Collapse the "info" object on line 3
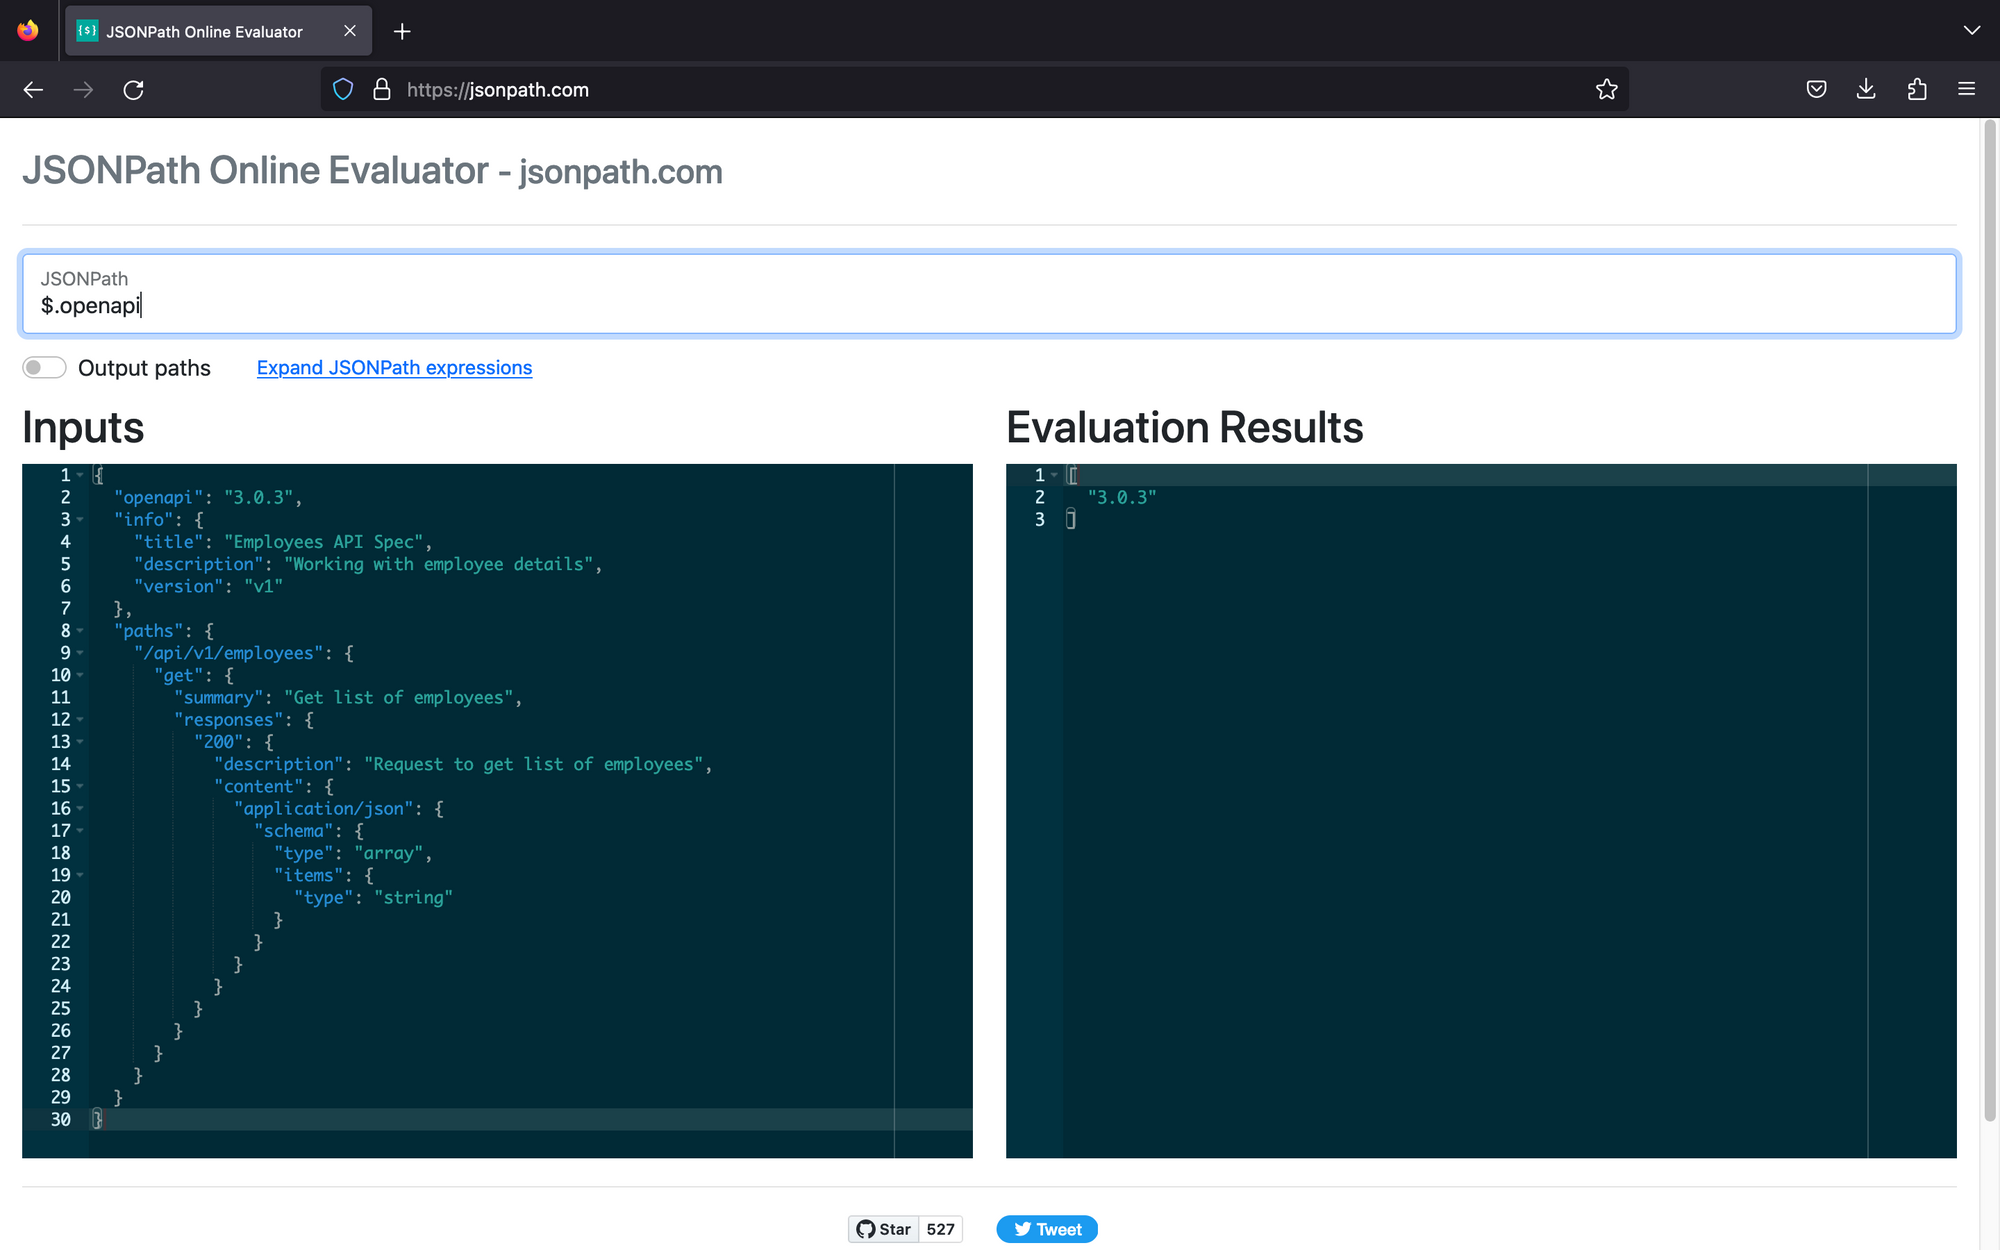This screenshot has width=2000, height=1250. click(x=80, y=520)
